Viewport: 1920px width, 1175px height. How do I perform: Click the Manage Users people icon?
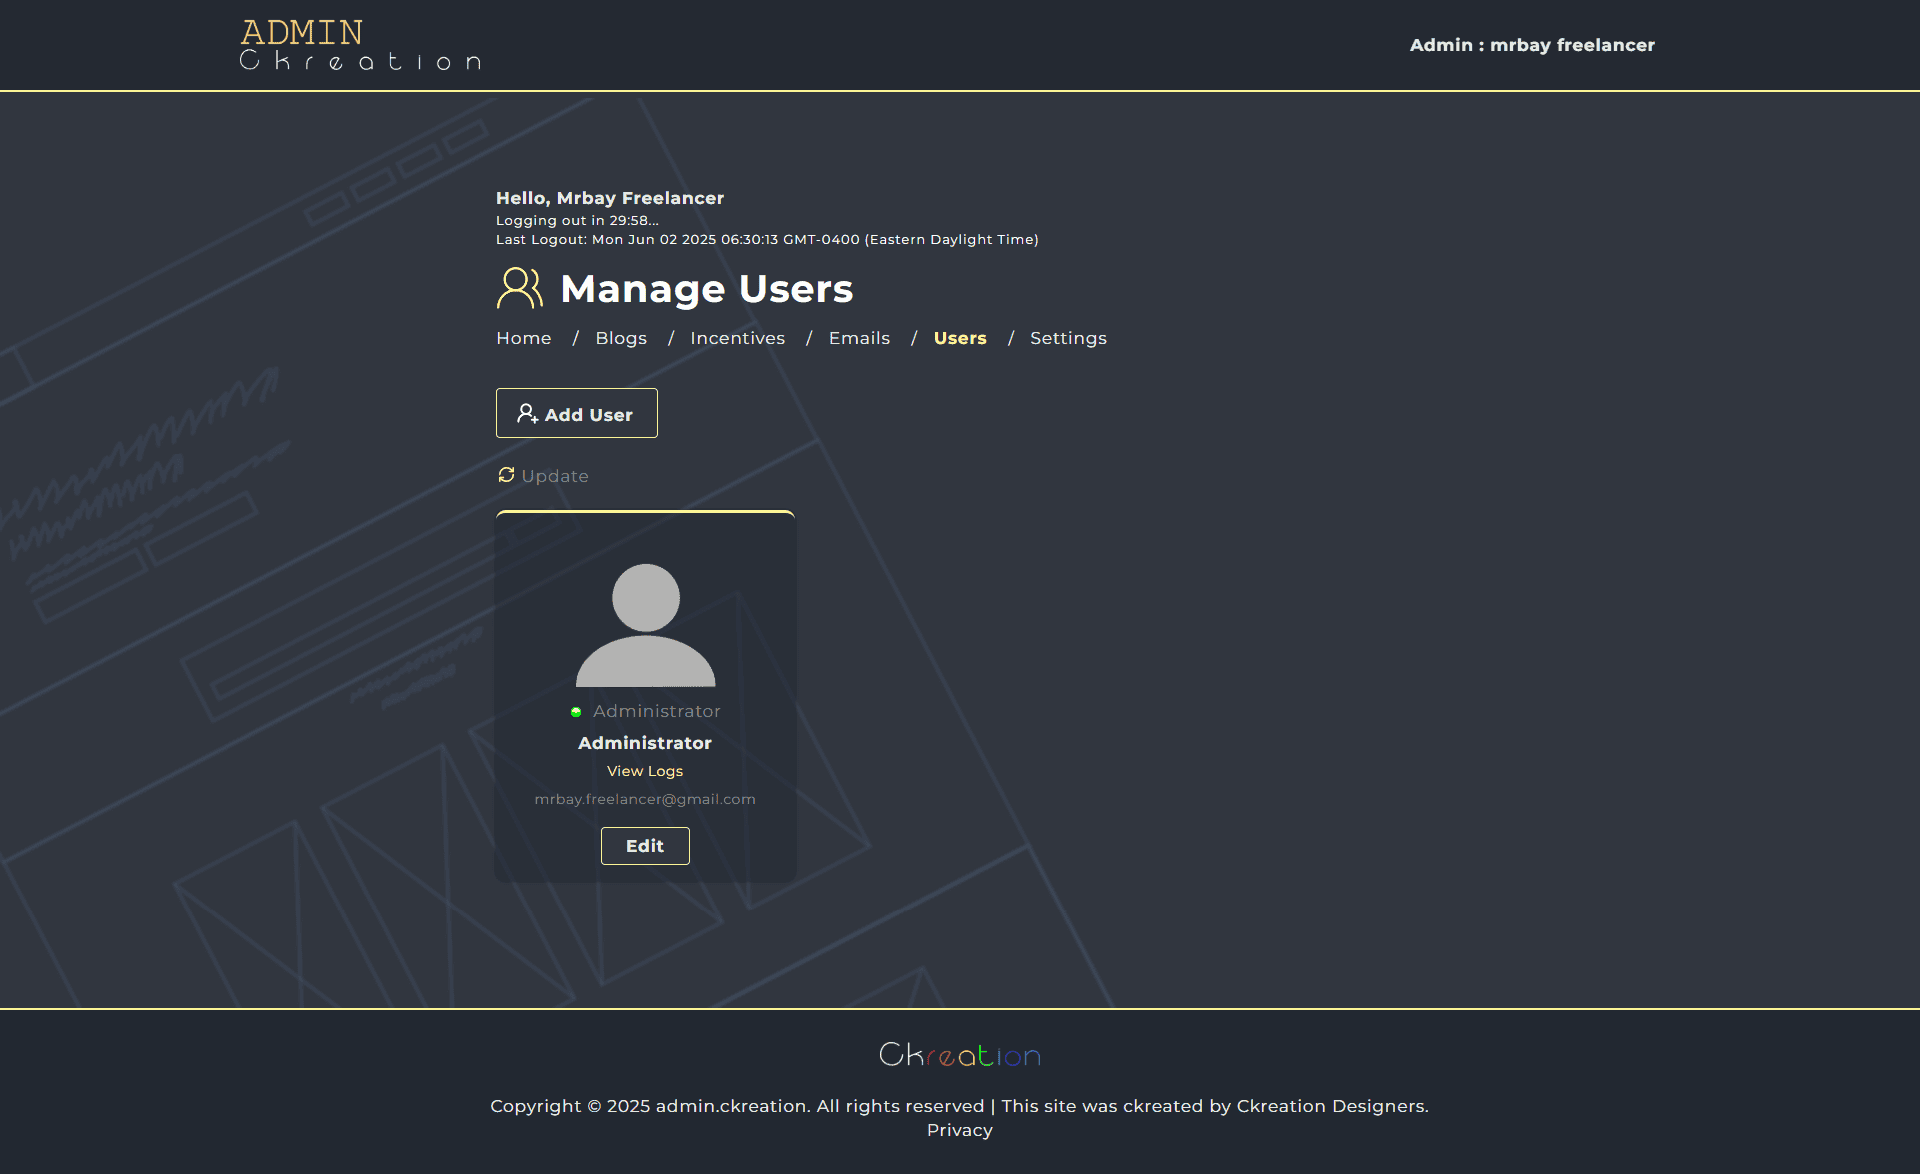(x=519, y=288)
